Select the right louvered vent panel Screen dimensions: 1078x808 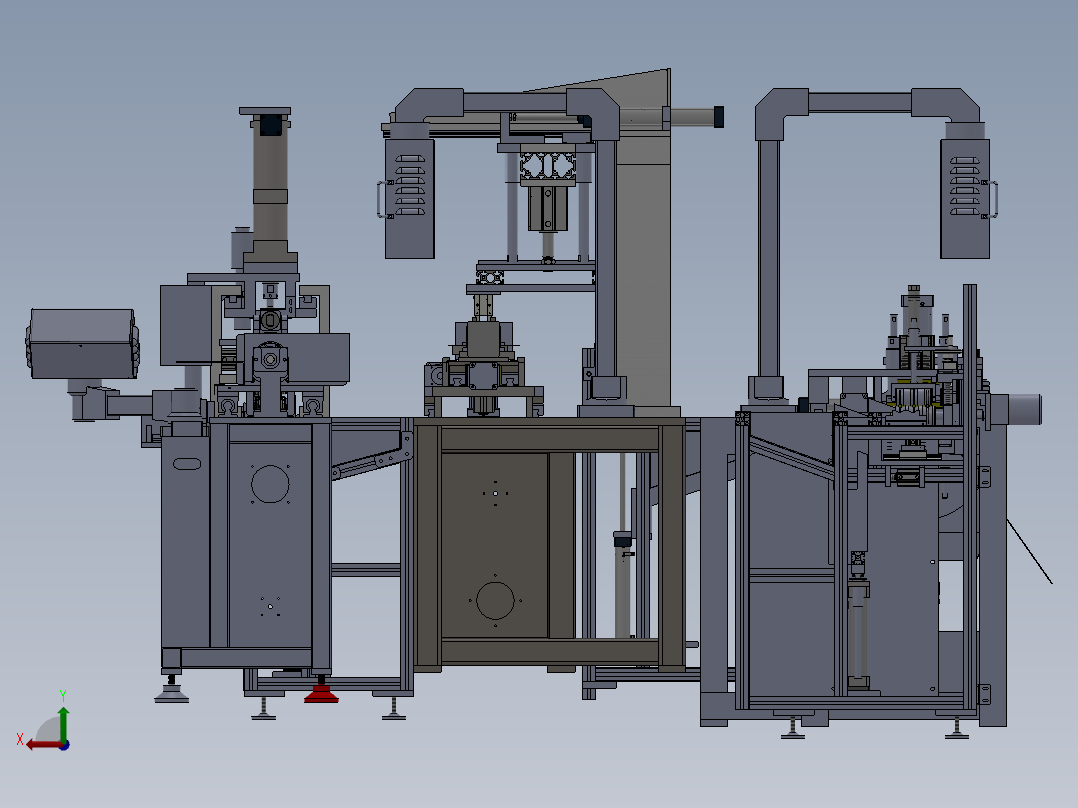pyautogui.click(x=965, y=199)
